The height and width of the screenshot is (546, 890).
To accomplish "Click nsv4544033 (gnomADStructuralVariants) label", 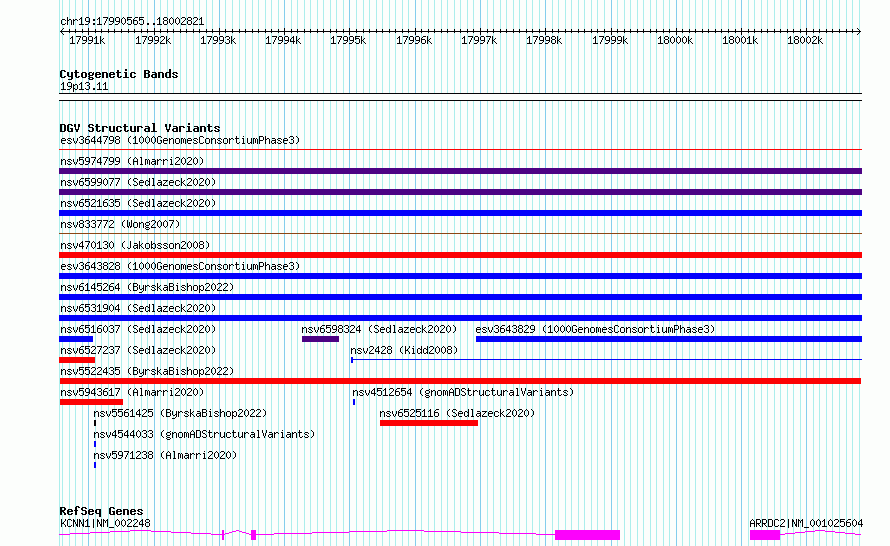I will pos(204,434).
